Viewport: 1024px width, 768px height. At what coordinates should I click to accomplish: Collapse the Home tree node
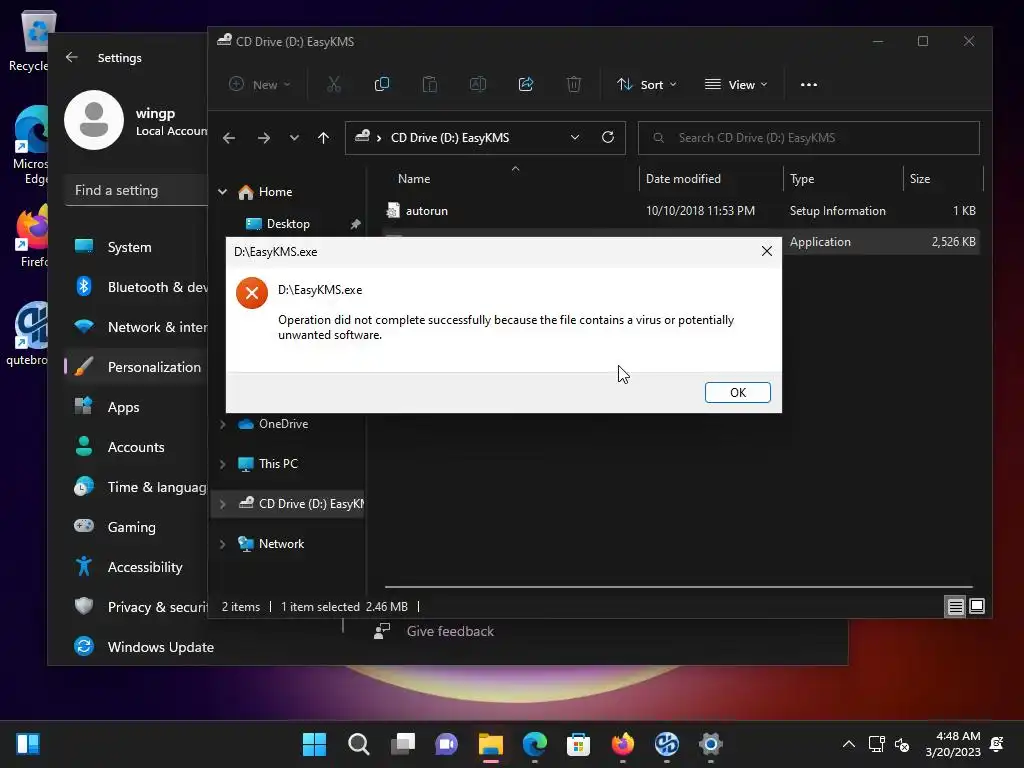(x=223, y=192)
